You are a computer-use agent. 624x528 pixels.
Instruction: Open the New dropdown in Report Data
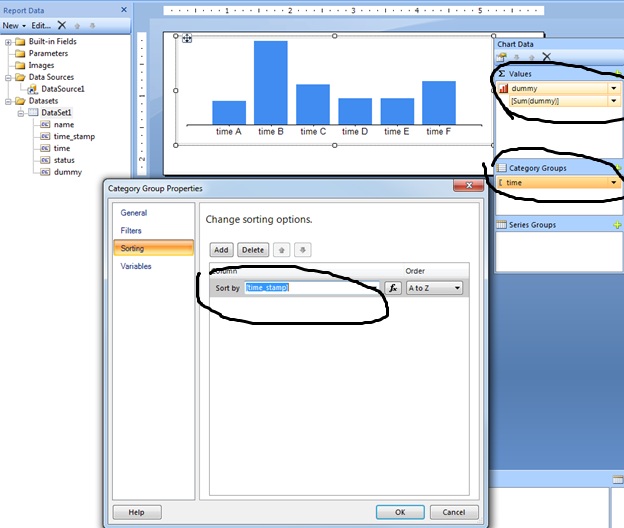[x=14, y=26]
